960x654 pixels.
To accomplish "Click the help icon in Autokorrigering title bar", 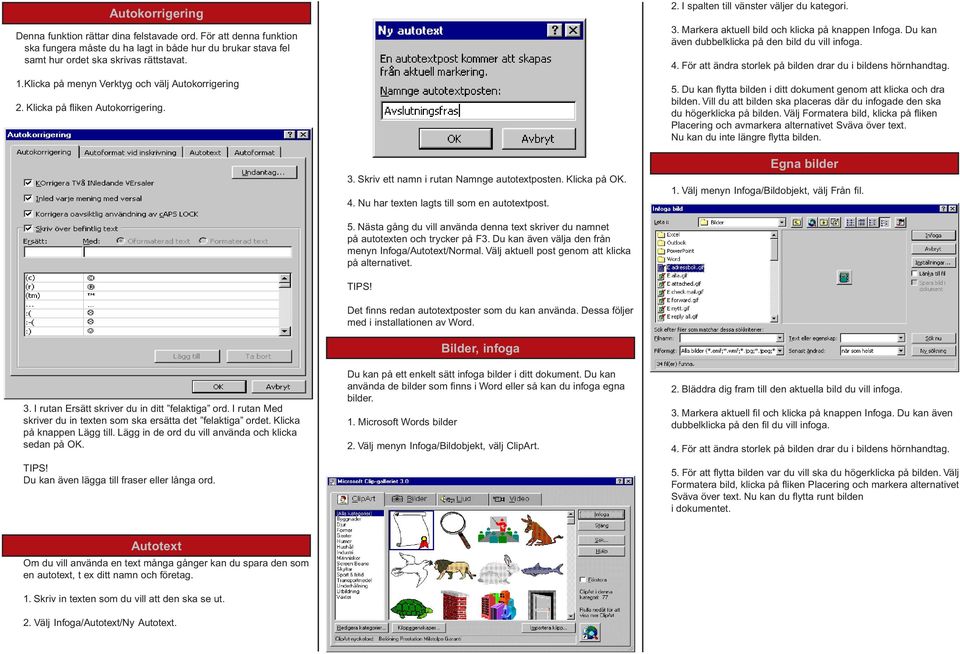I will tap(290, 134).
